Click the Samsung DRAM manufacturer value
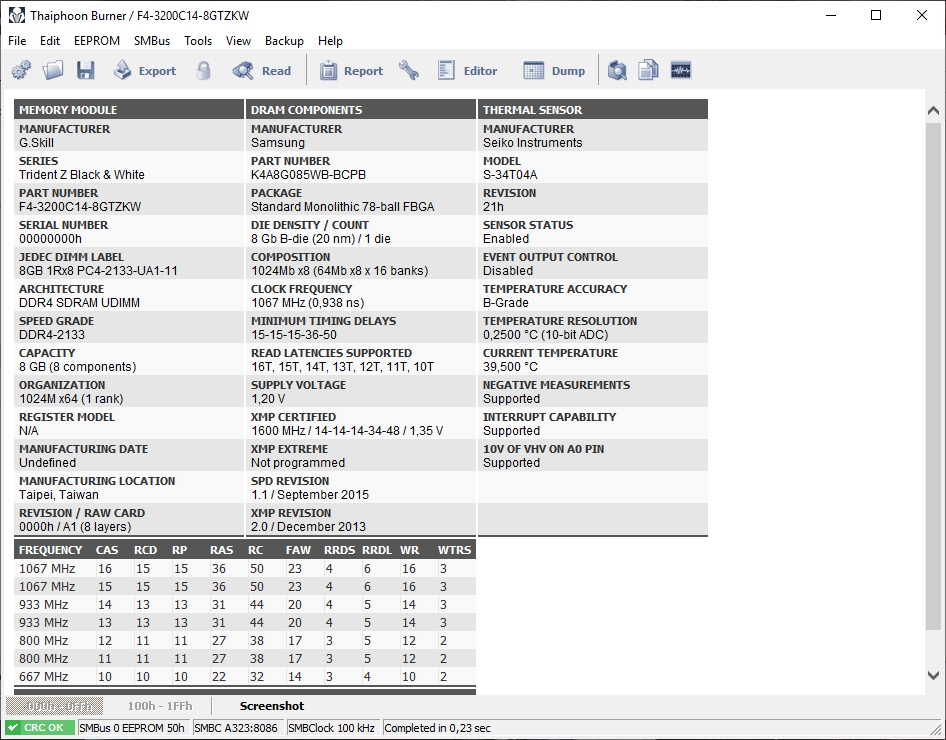The height and width of the screenshot is (740, 946). pos(278,143)
